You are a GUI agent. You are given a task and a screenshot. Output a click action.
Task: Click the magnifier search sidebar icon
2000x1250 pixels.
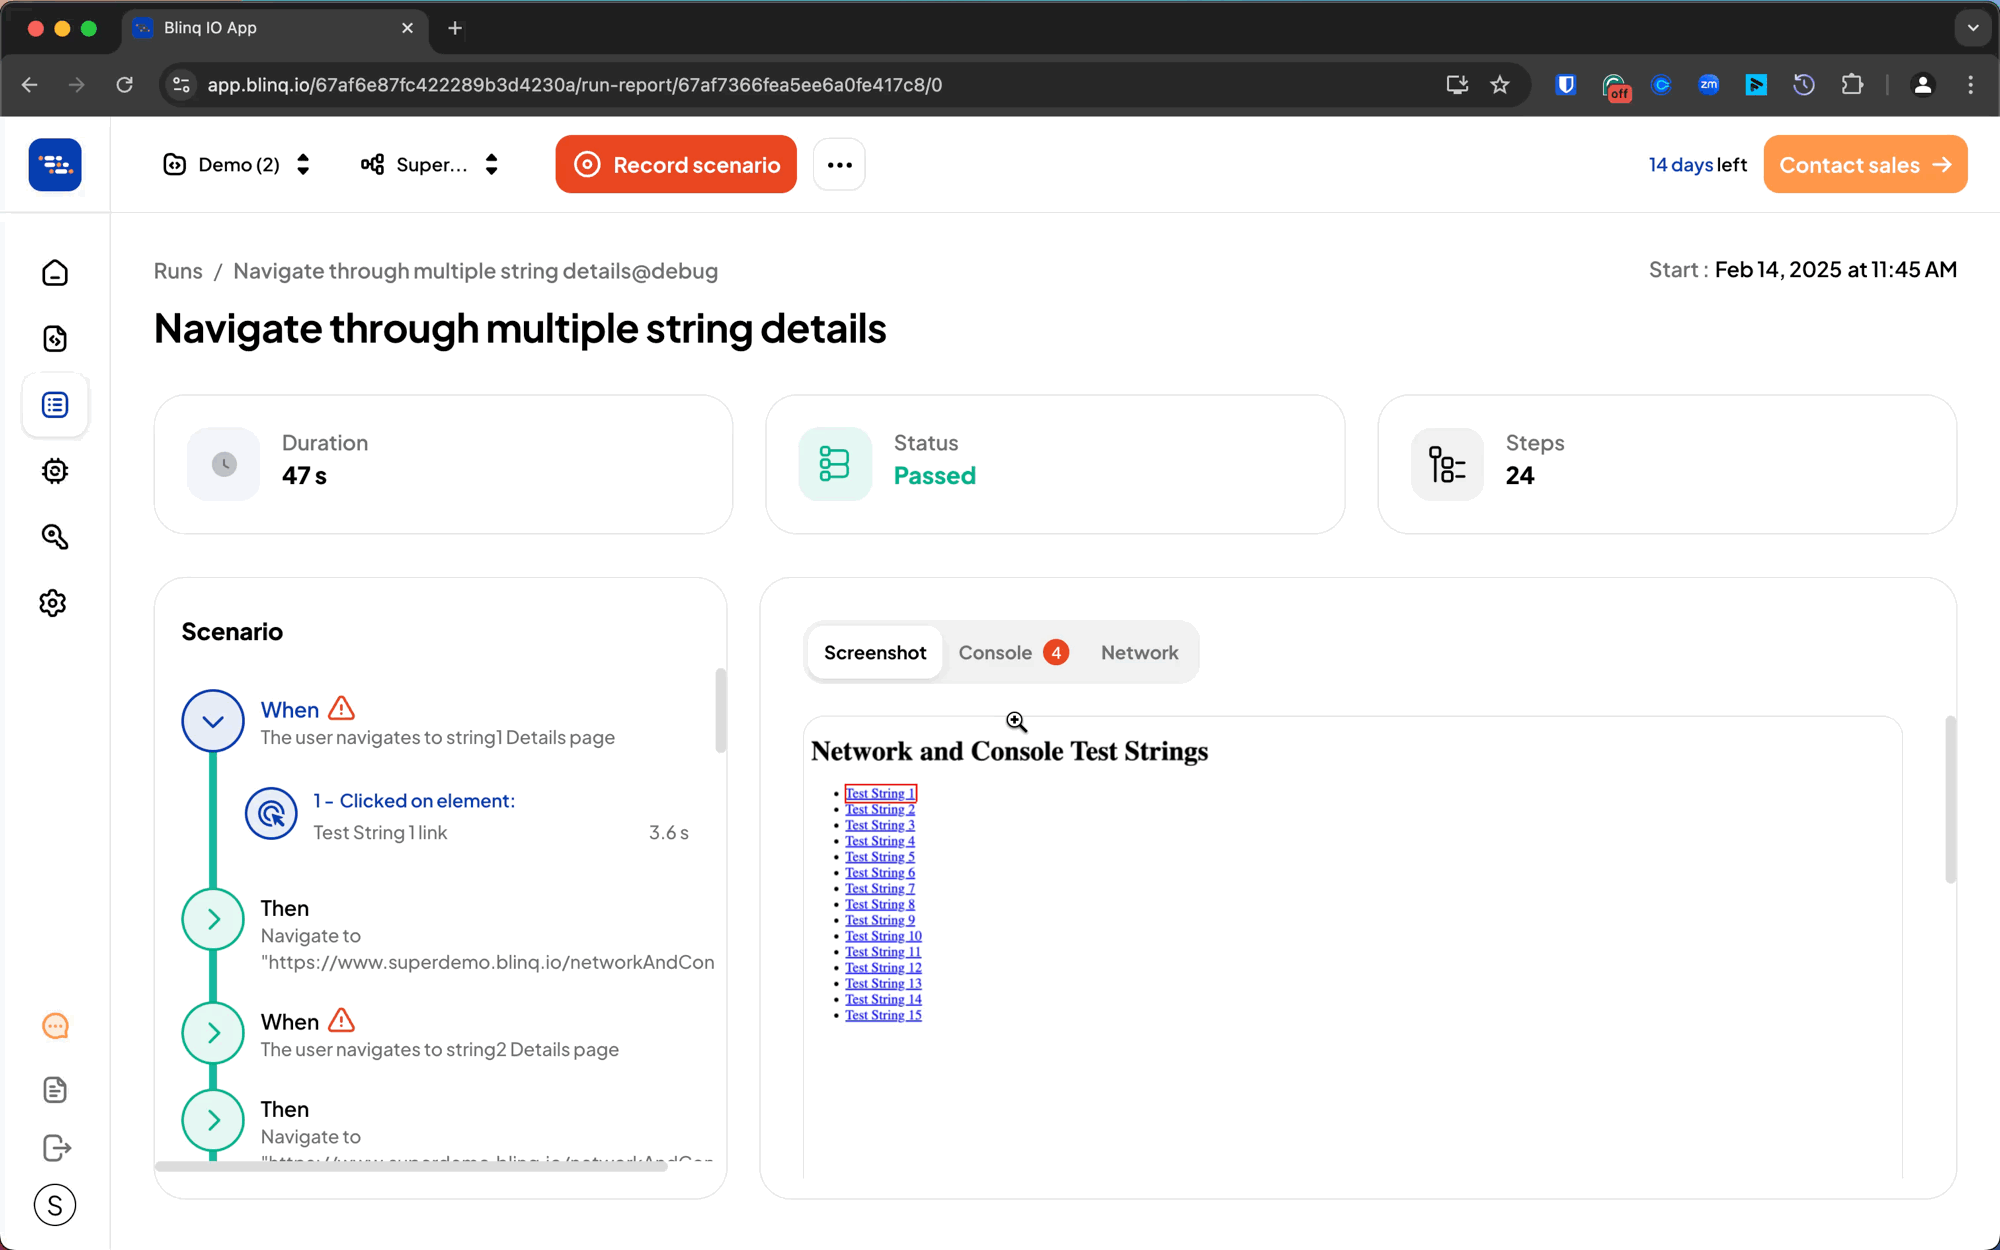pos(55,537)
